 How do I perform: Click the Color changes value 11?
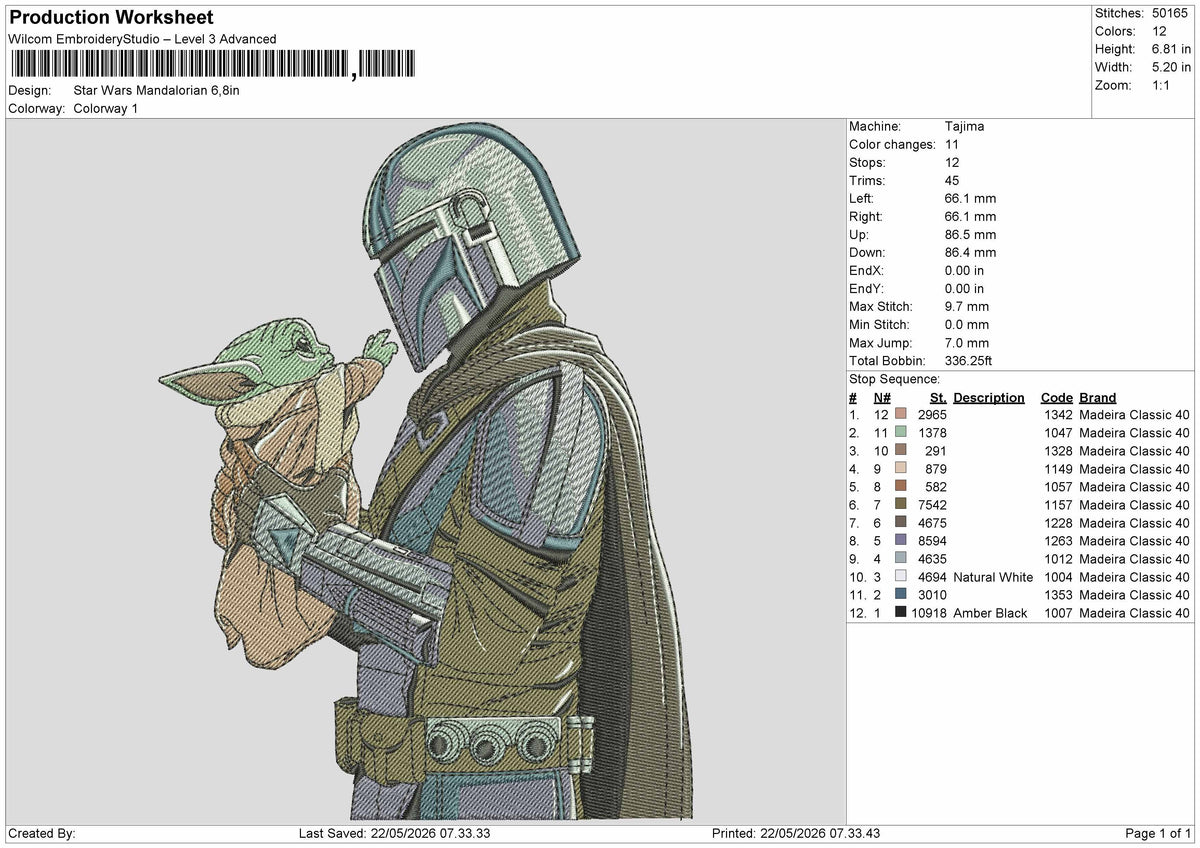tap(952, 145)
